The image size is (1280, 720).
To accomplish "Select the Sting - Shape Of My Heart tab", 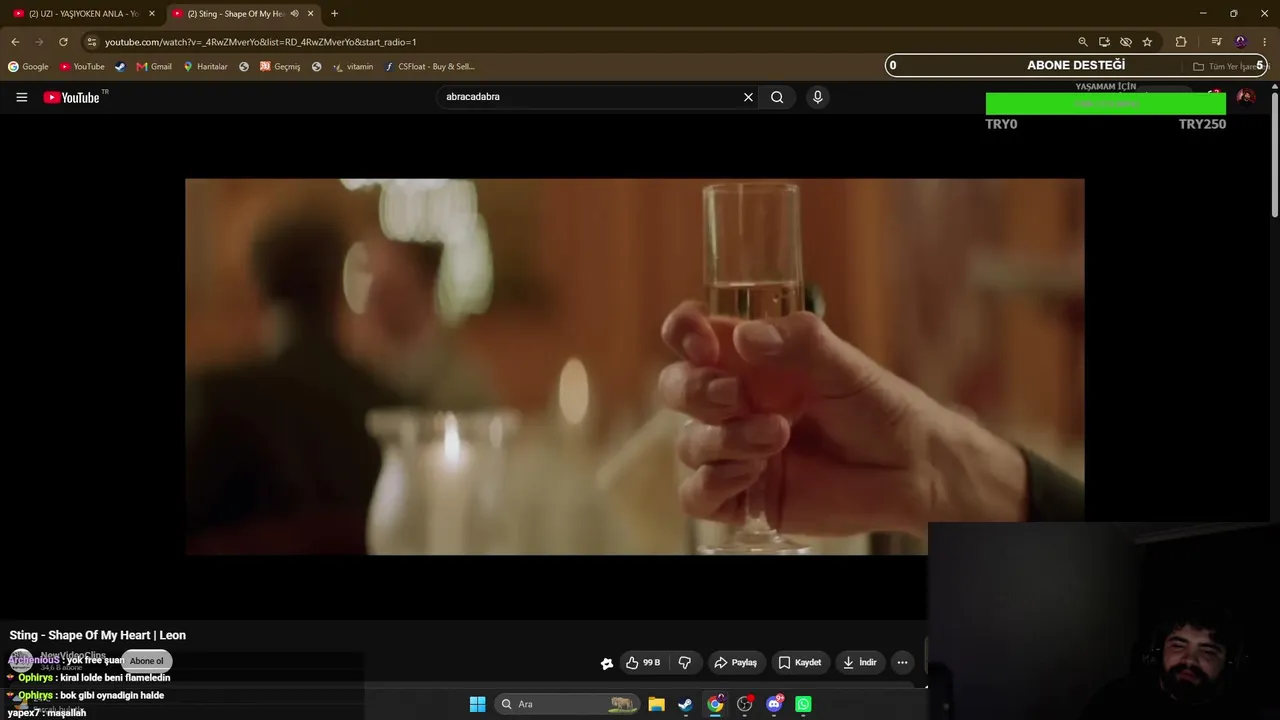I will tap(237, 14).
